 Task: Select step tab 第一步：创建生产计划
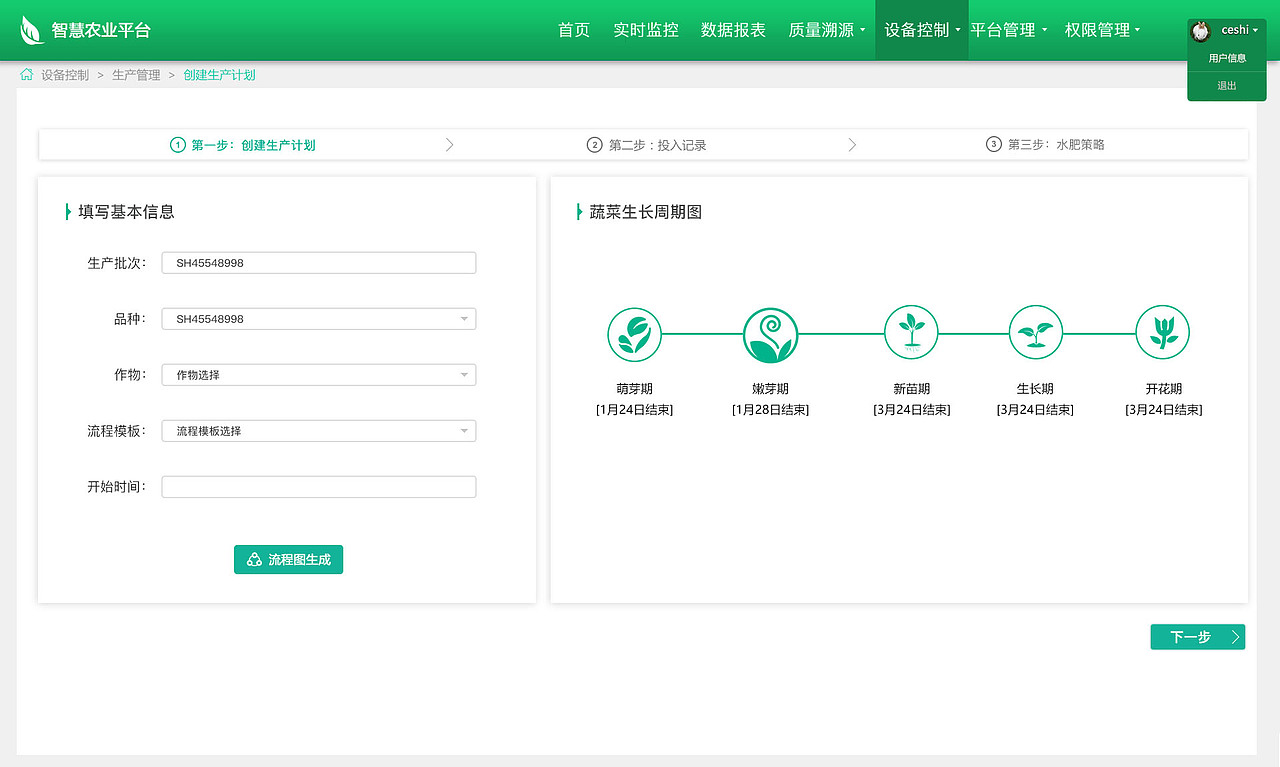(243, 145)
